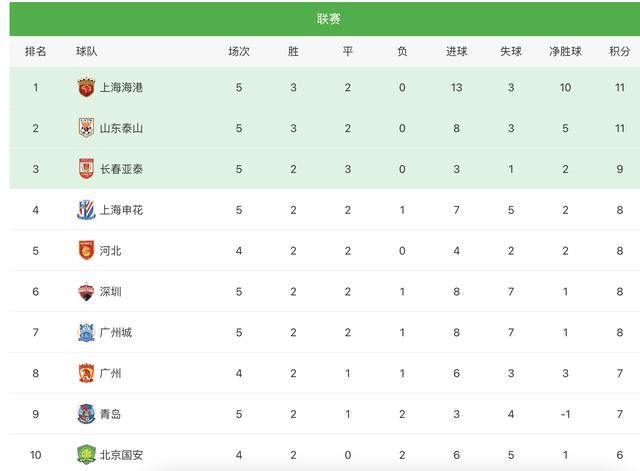
Task: Sort by the 净胜球 column header
Action: click(x=565, y=51)
